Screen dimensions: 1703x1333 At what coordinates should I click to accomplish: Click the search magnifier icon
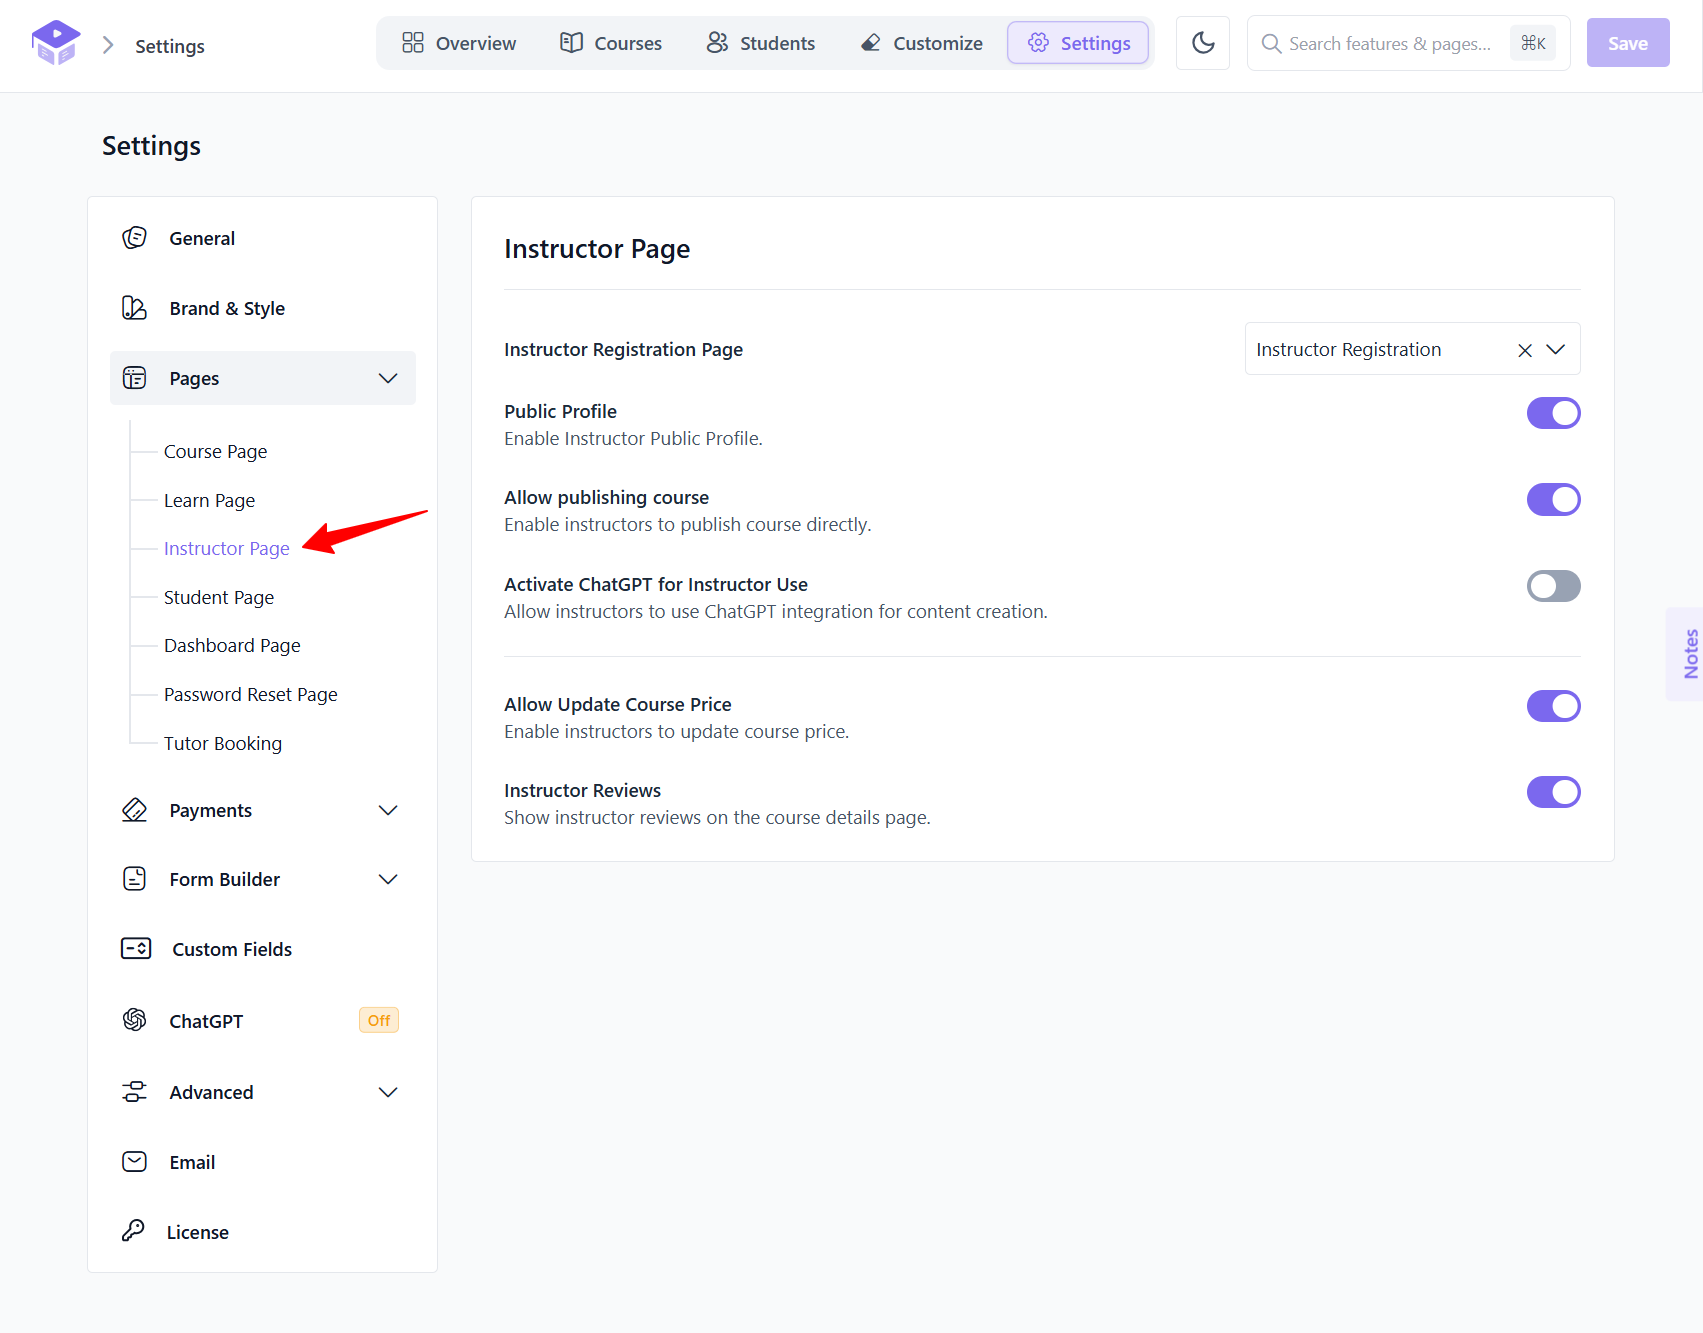pyautogui.click(x=1271, y=44)
